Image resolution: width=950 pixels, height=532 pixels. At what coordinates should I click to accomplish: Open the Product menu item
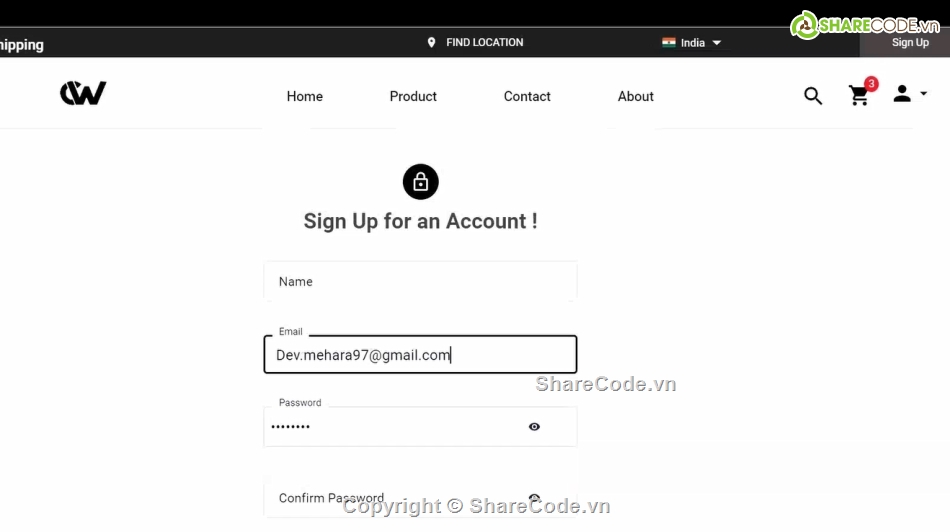point(413,96)
